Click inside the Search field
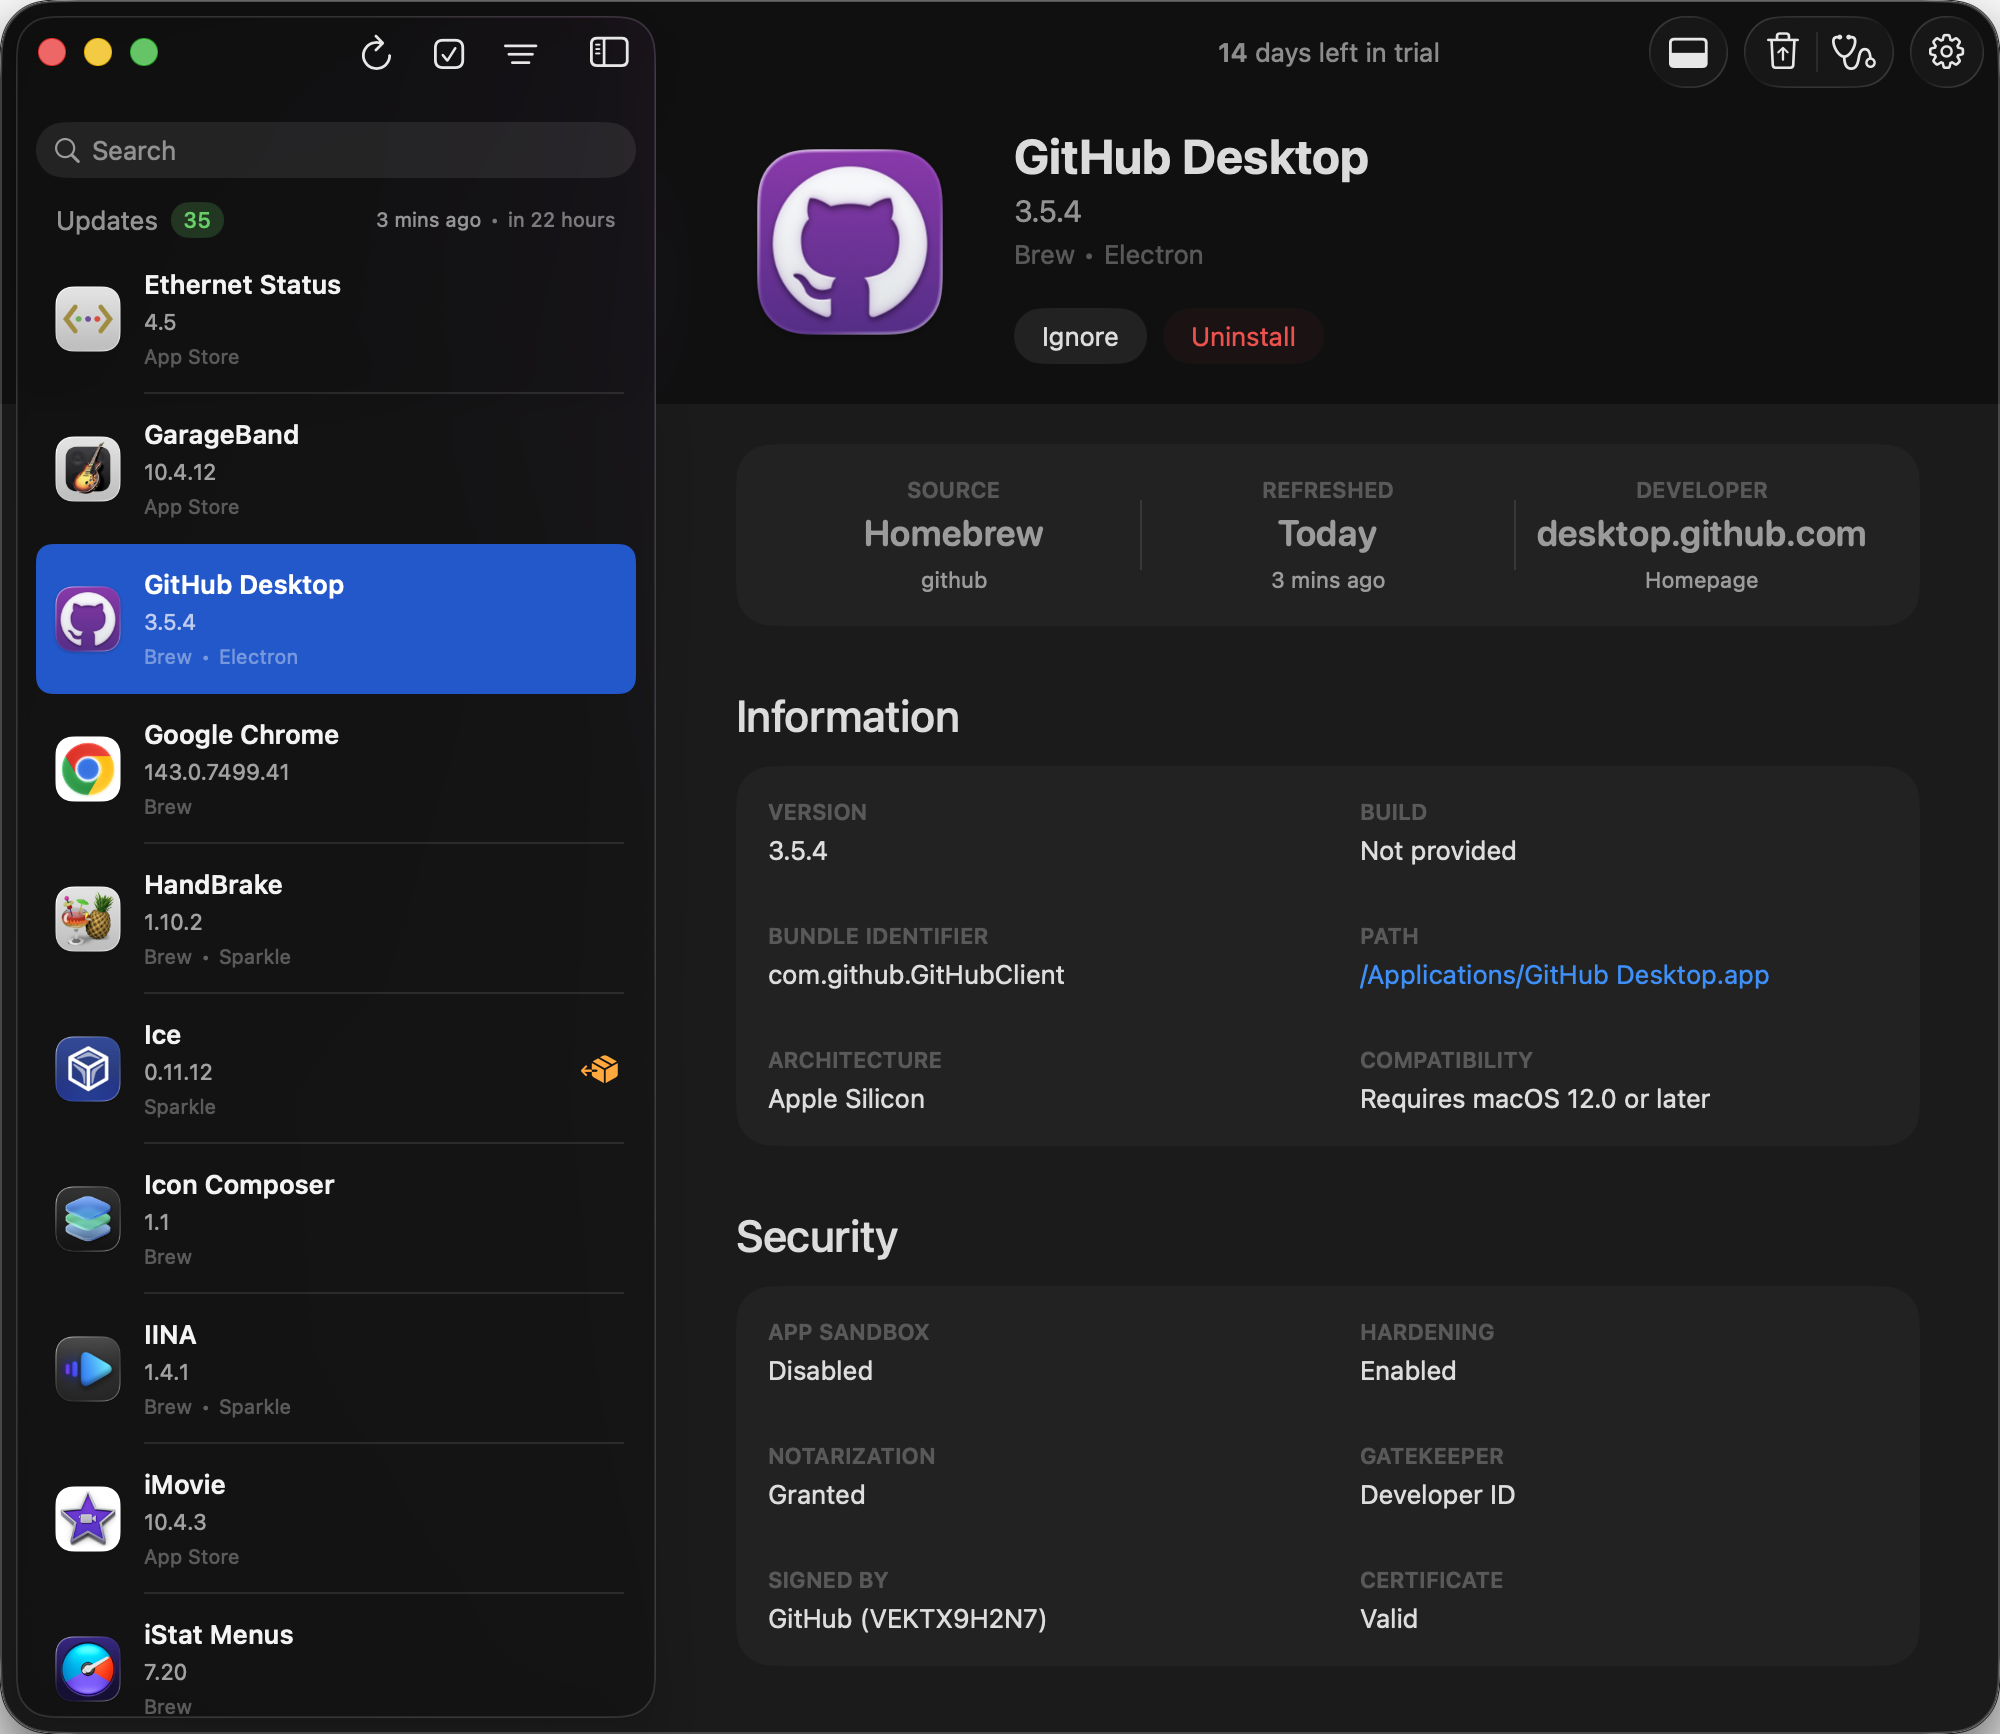This screenshot has height=1734, width=2000. click(x=335, y=150)
